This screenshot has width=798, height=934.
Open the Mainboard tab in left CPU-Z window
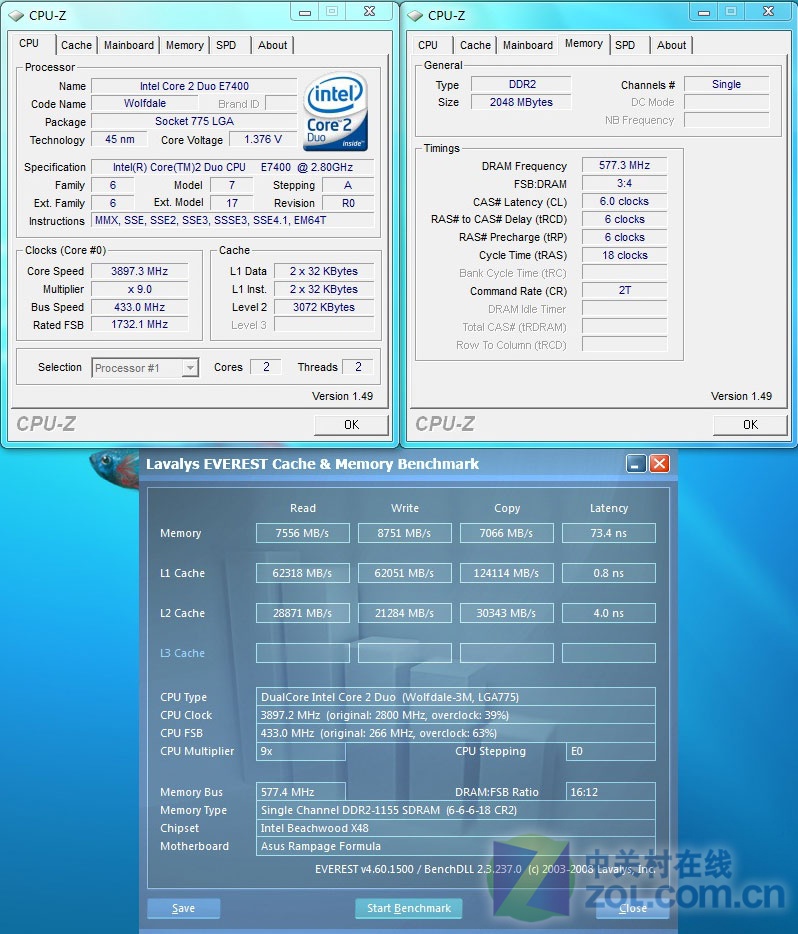[x=129, y=45]
